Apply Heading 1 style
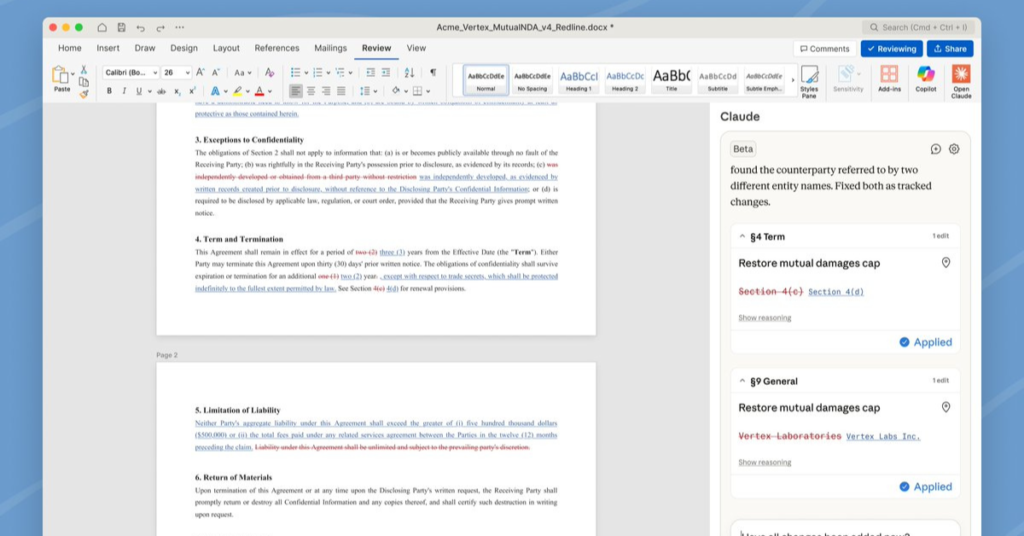Screen dimensions: 1024x536 coord(579,80)
